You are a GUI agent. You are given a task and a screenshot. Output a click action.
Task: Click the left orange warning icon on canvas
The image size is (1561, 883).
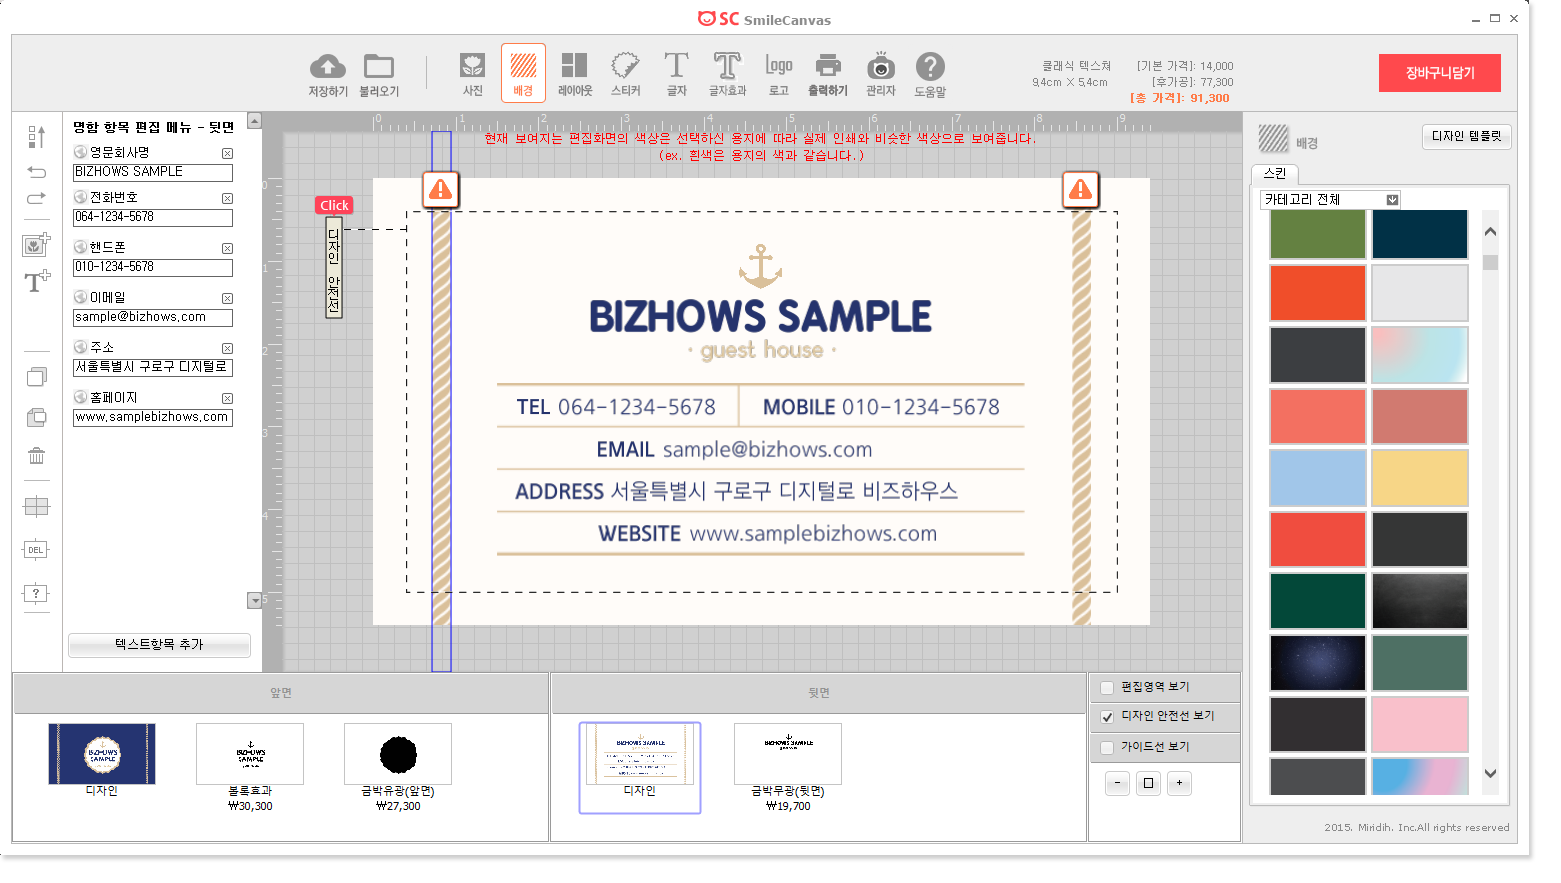click(x=440, y=189)
